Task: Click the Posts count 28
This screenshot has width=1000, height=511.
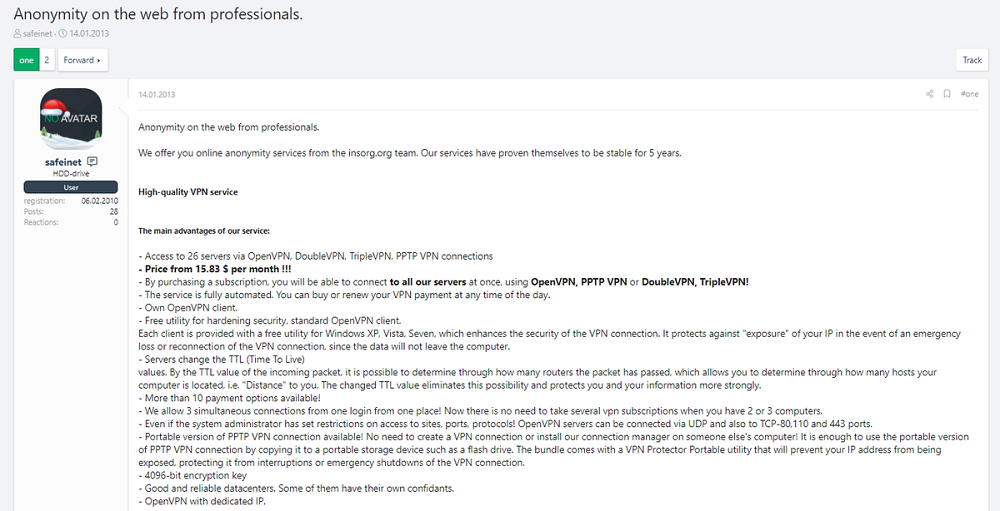Action: (114, 211)
